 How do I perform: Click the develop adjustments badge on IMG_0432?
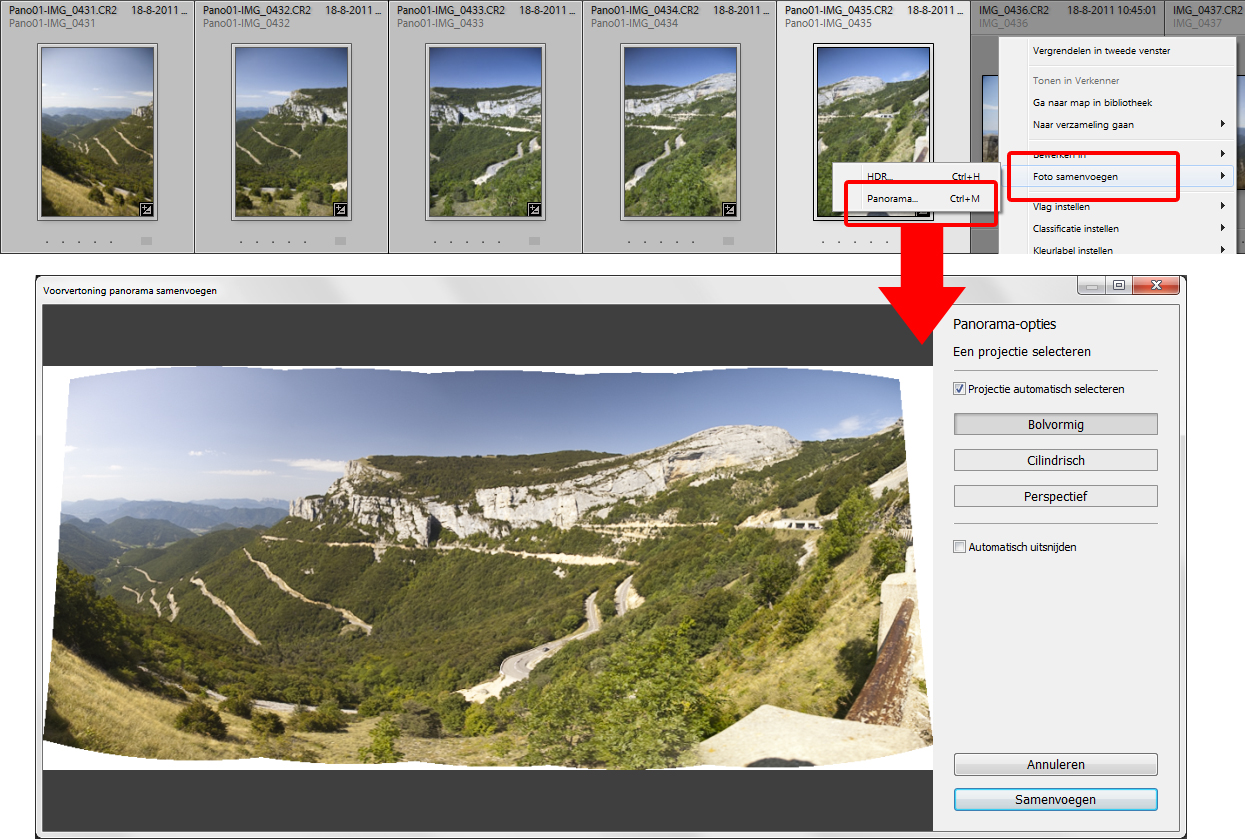pos(340,210)
